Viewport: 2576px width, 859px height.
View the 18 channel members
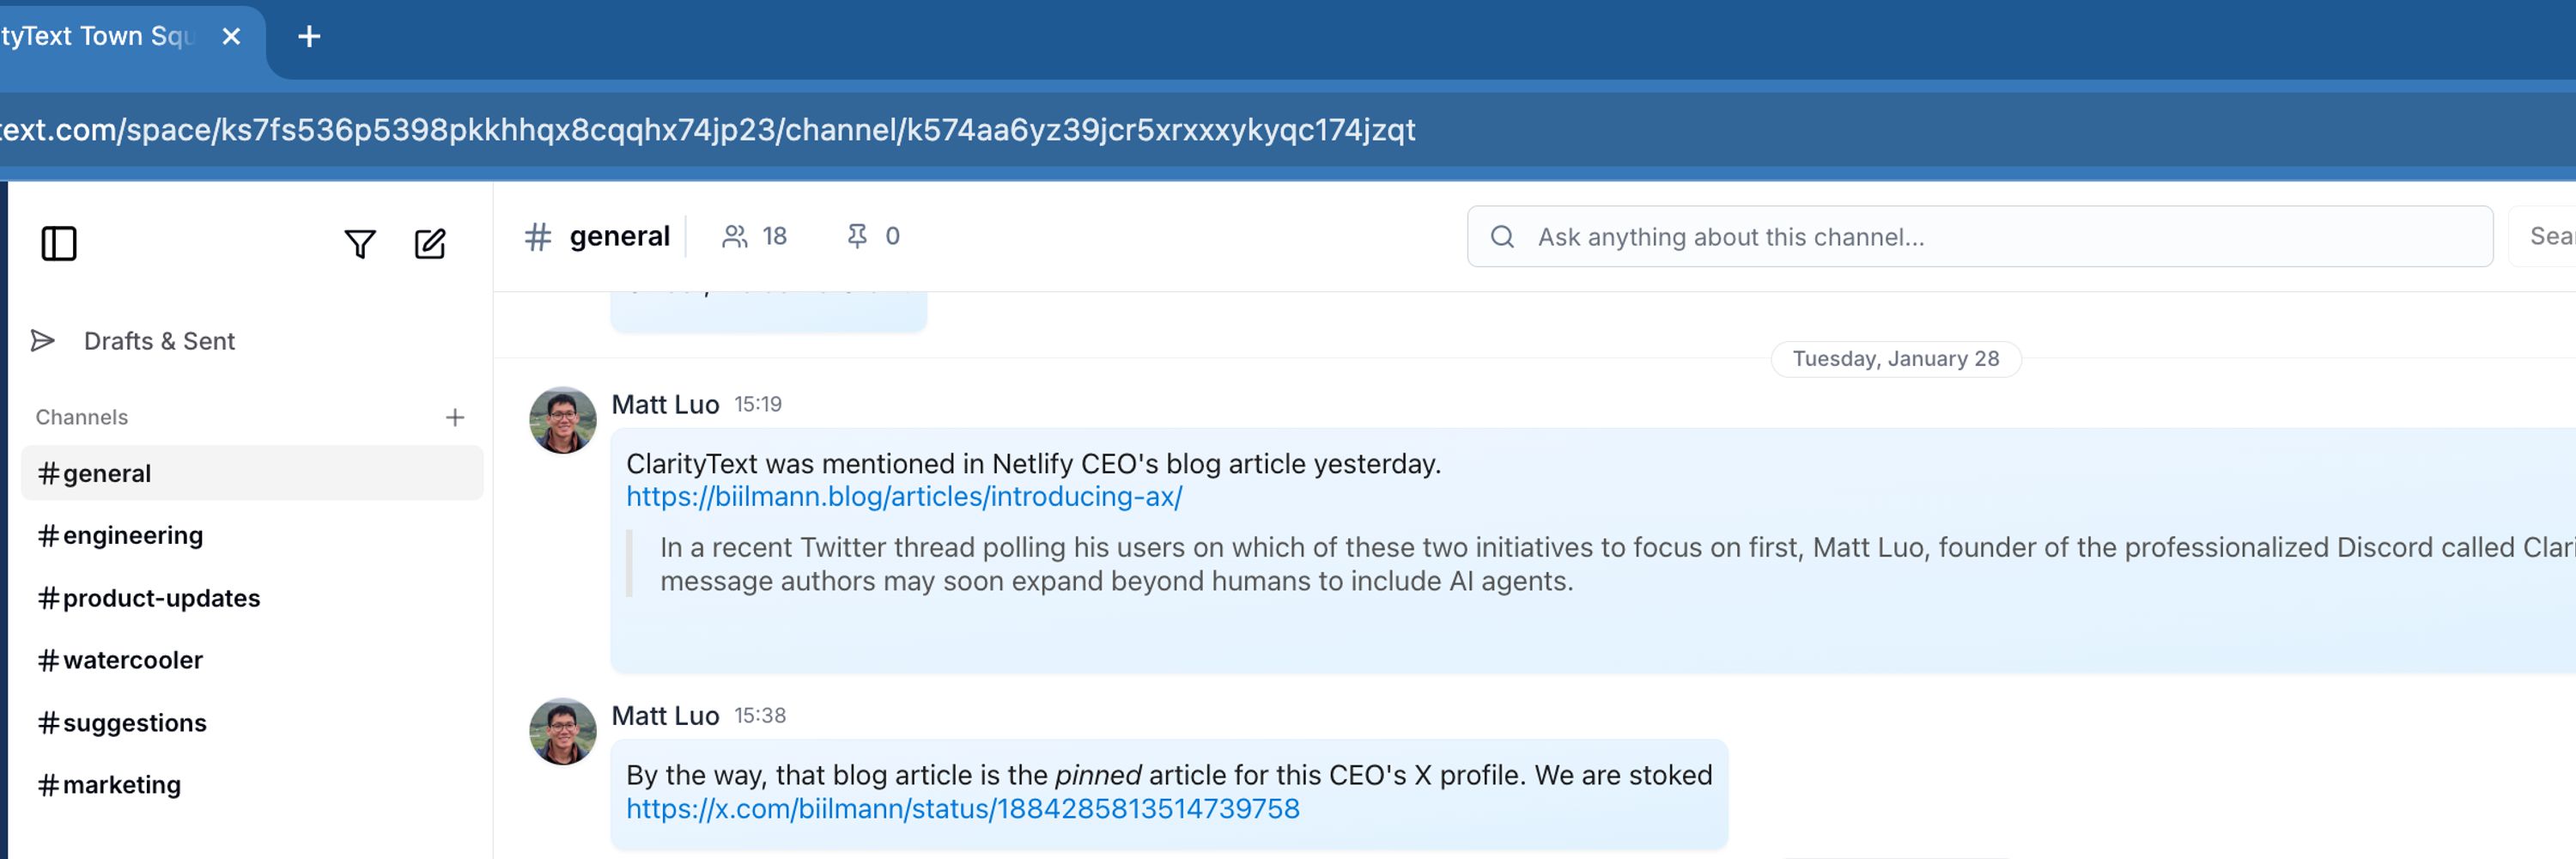click(x=754, y=236)
